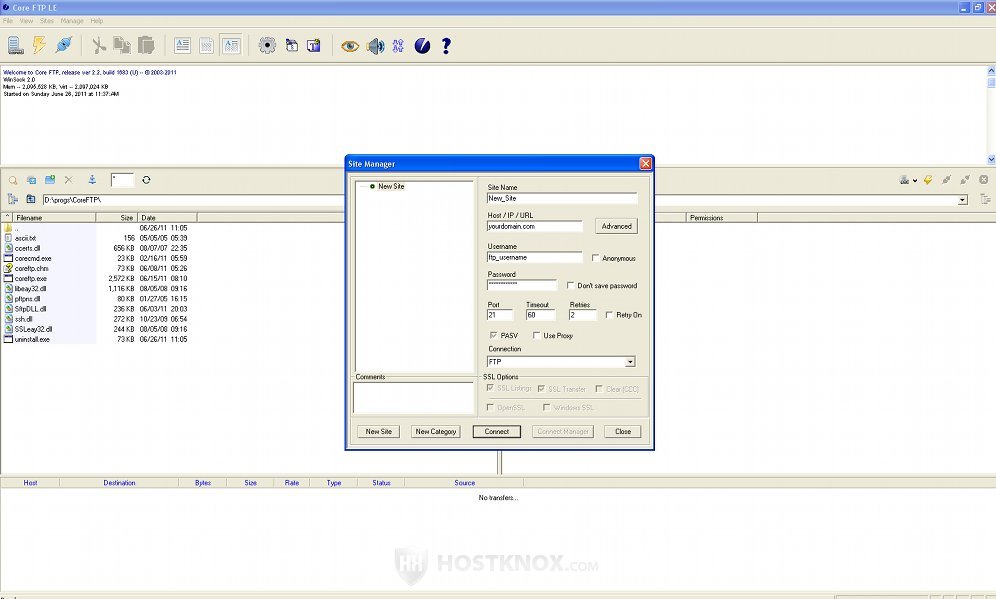Click the scheduler calendar toolbar icon

tap(292, 45)
